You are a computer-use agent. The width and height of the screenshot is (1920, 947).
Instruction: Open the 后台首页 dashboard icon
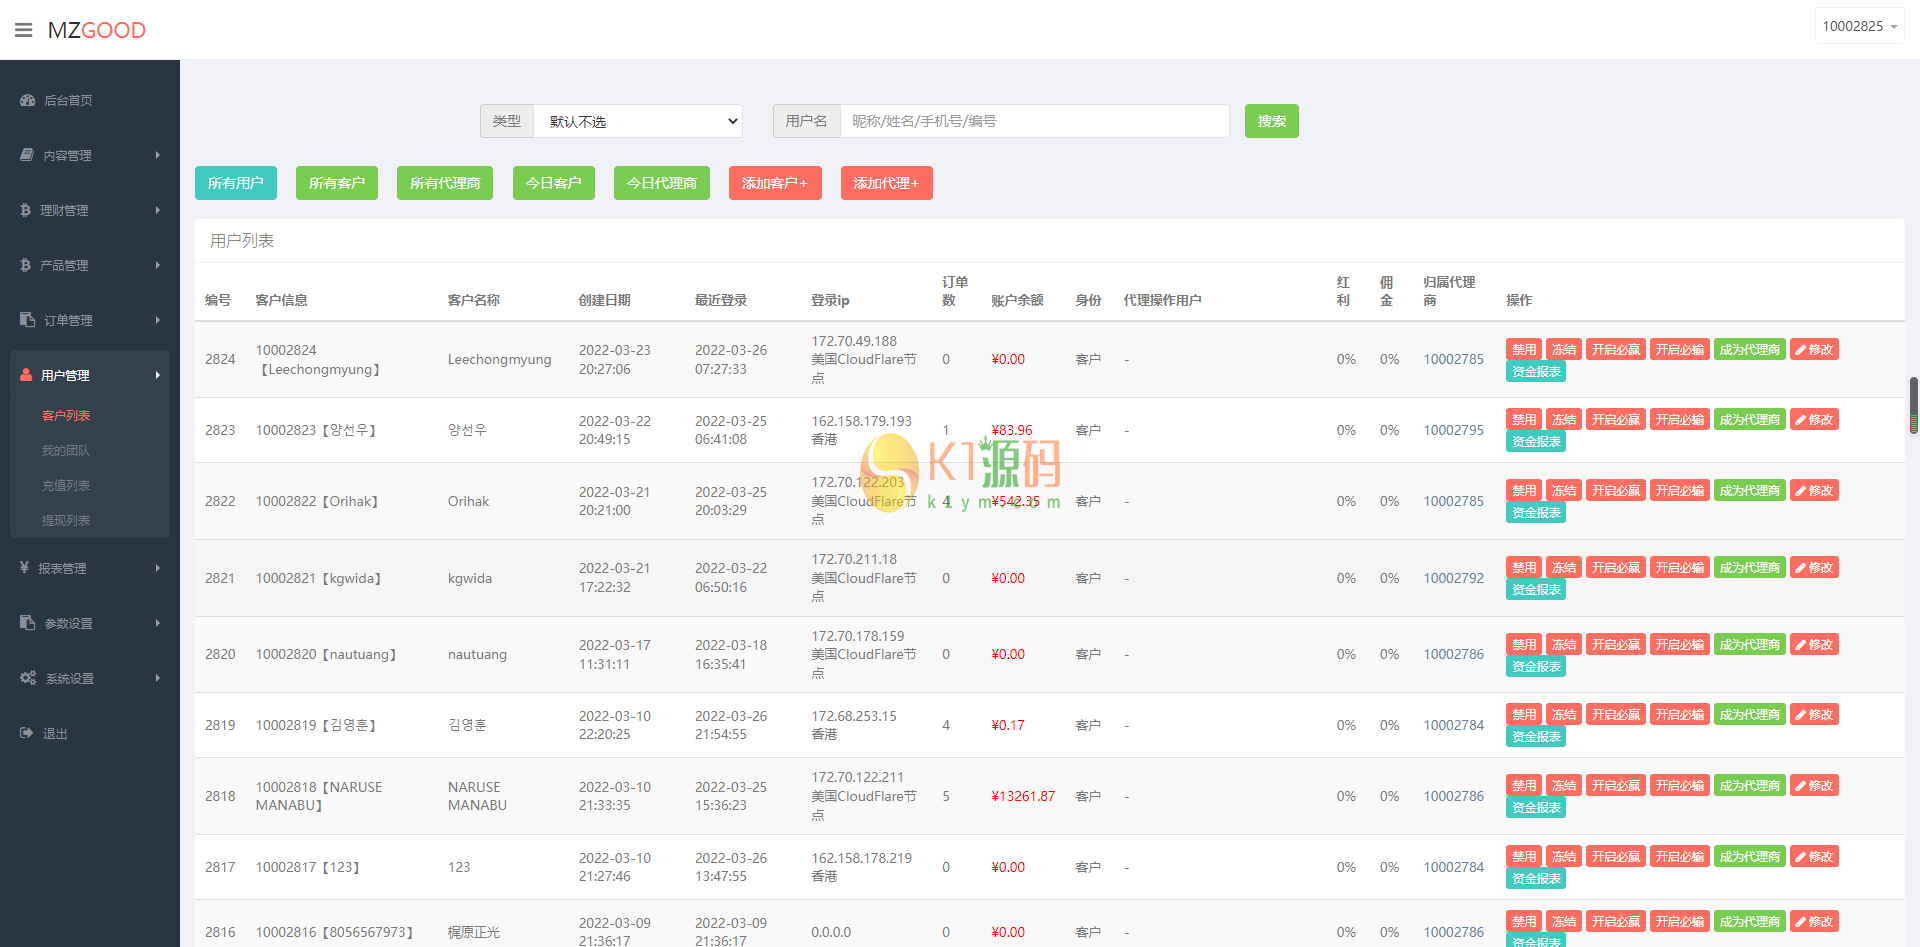(x=27, y=100)
